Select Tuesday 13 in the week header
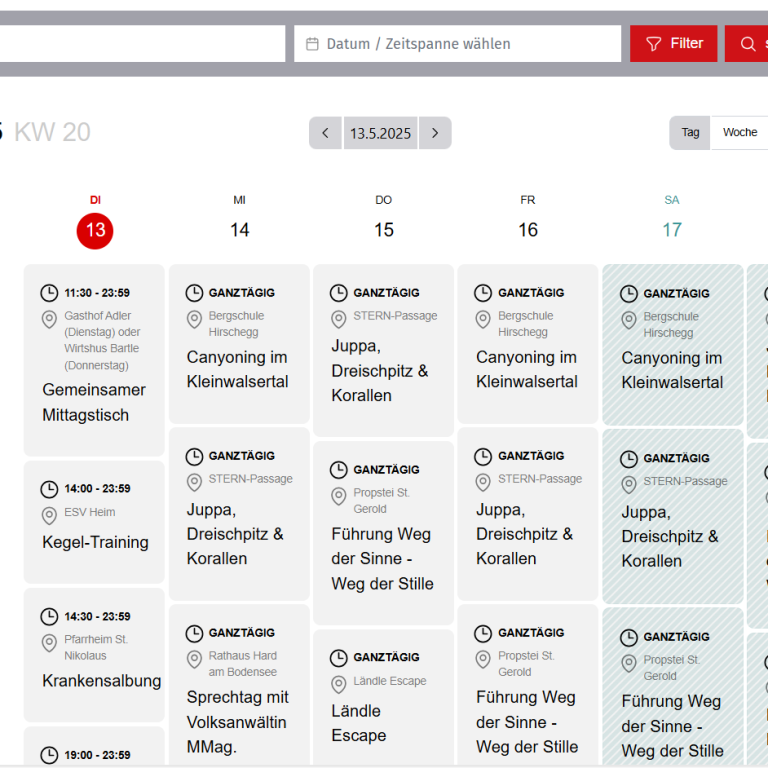This screenshot has height=768, width=768. coord(95,231)
